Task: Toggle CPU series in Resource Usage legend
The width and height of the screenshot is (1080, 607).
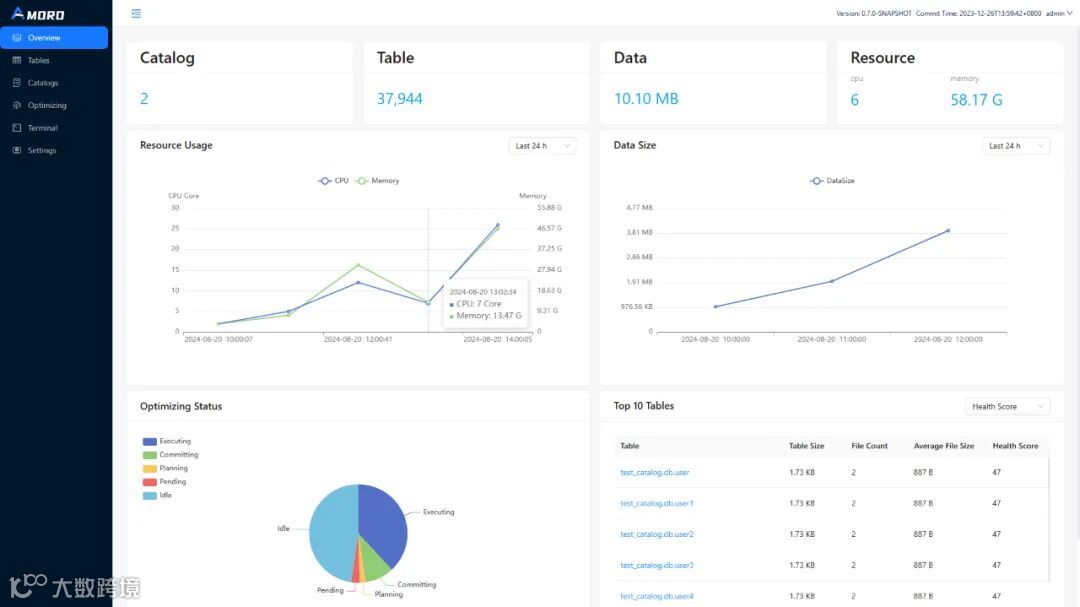Action: 333,181
